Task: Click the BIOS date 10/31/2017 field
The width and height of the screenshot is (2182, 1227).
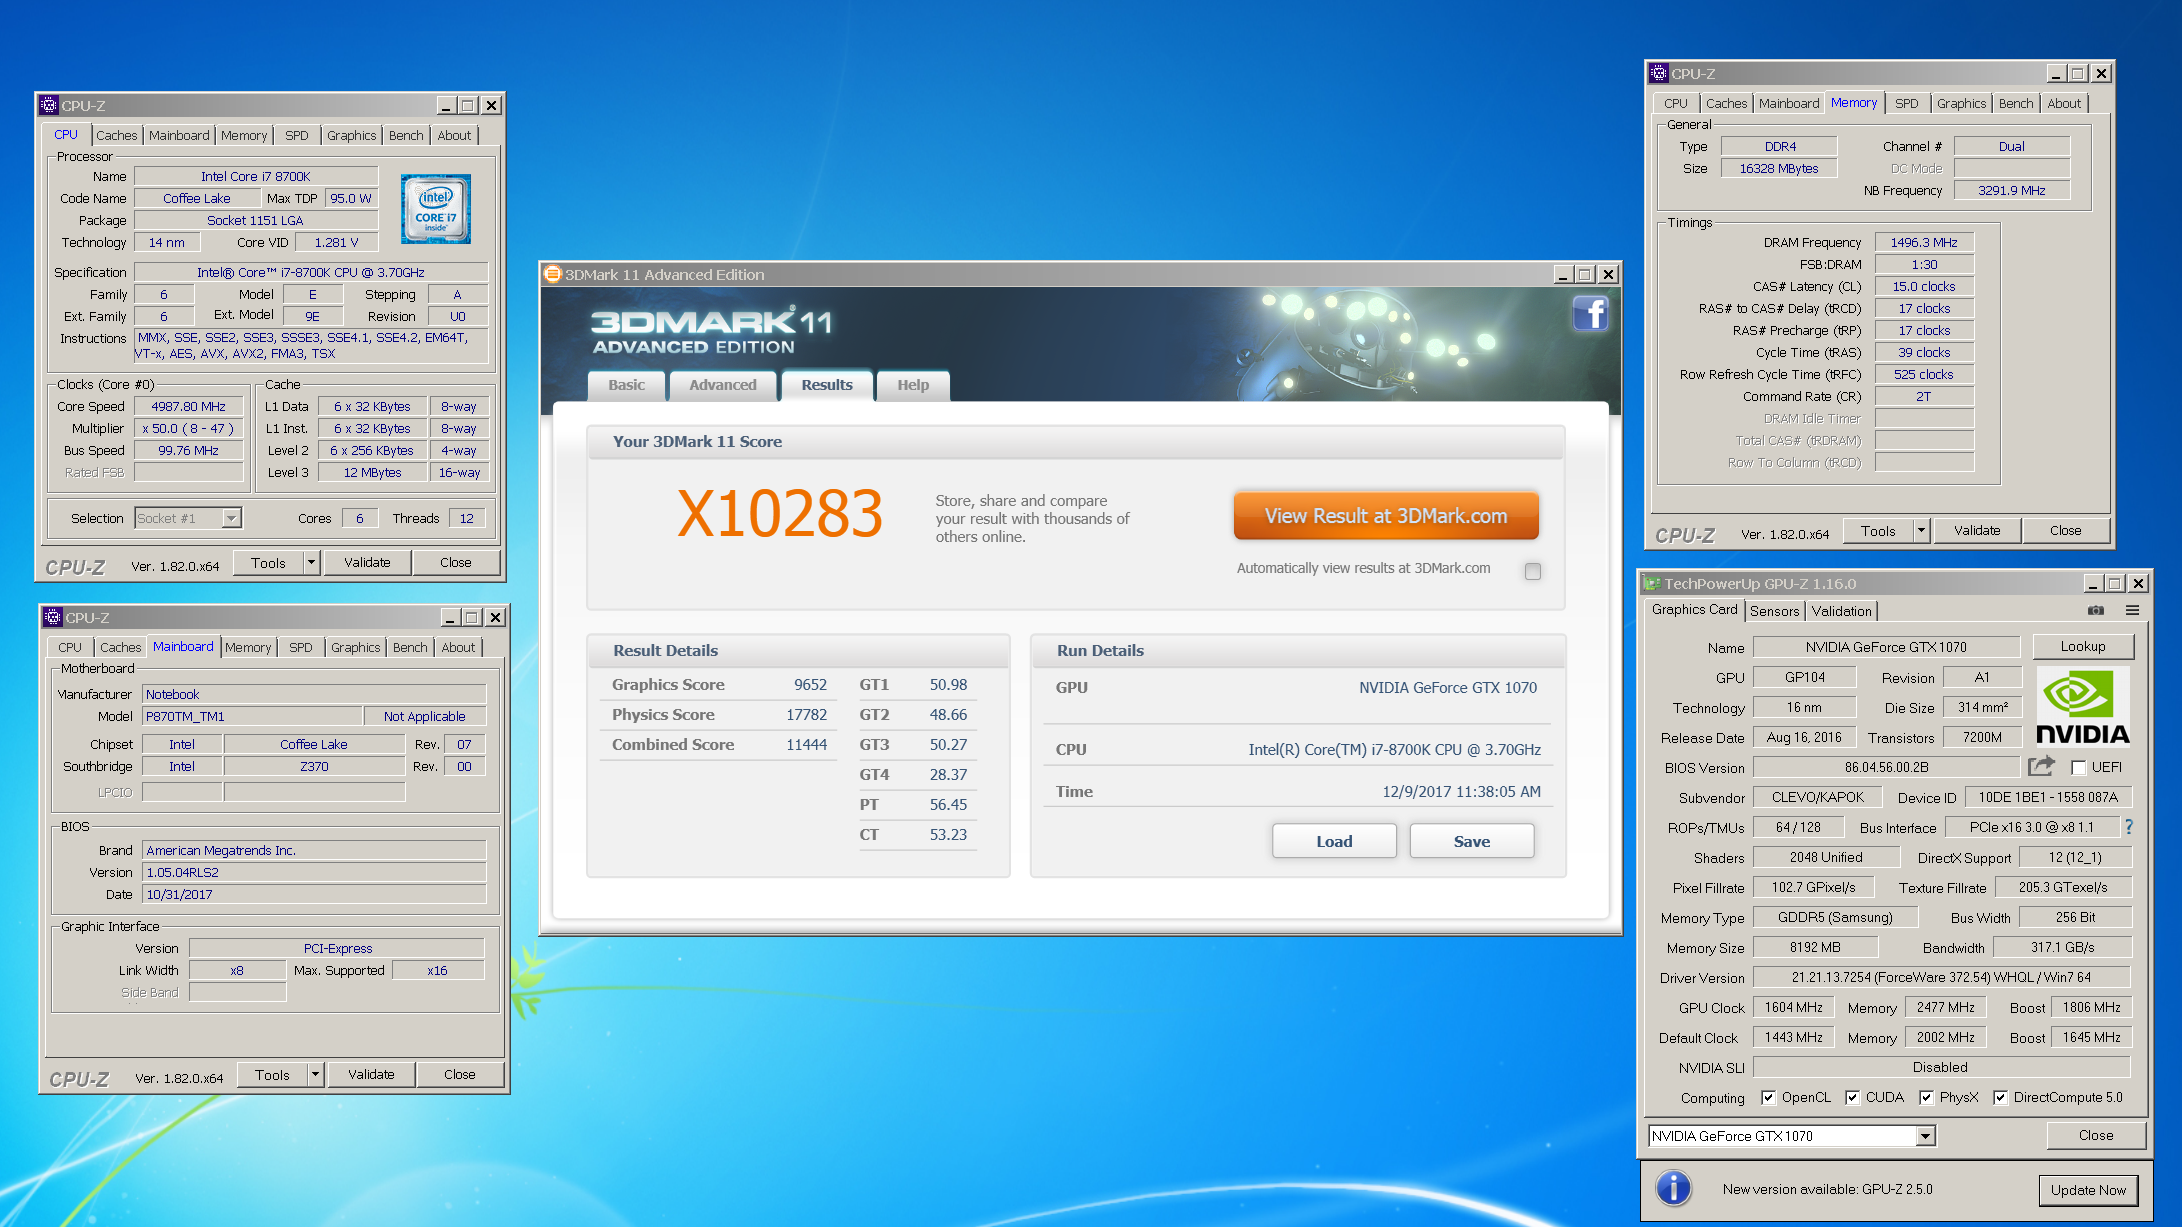Action: 314,894
